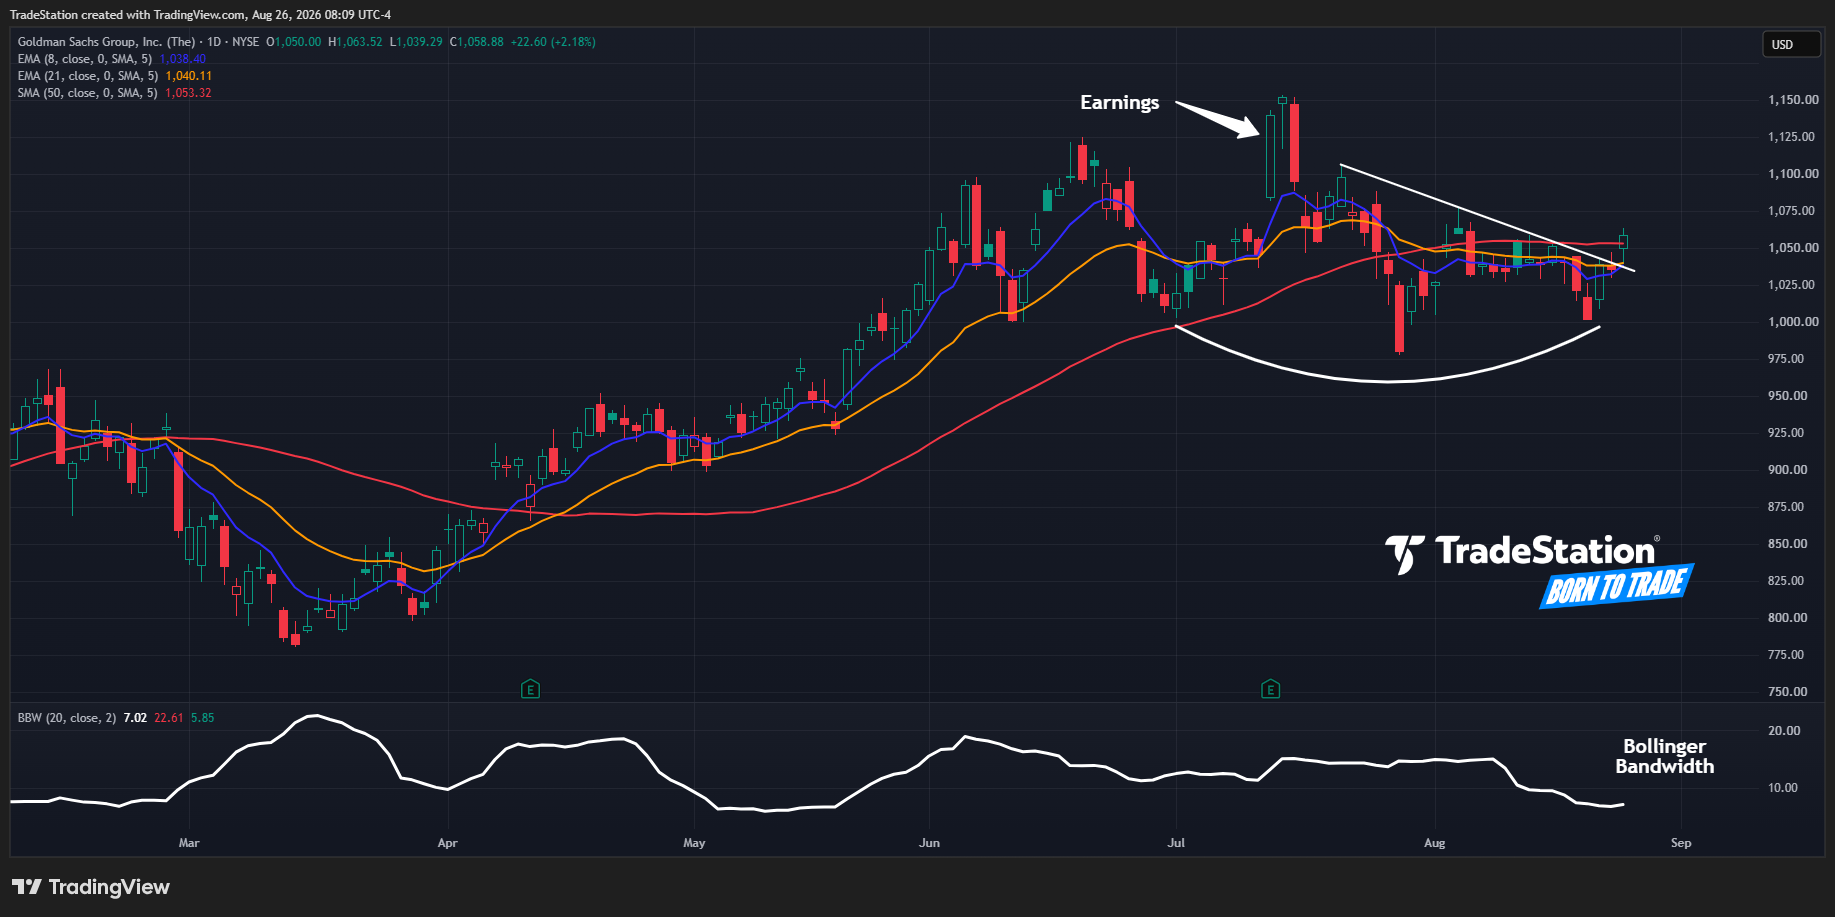The image size is (1835, 917).
Task: Click the April earnings E marker
Action: point(531,689)
